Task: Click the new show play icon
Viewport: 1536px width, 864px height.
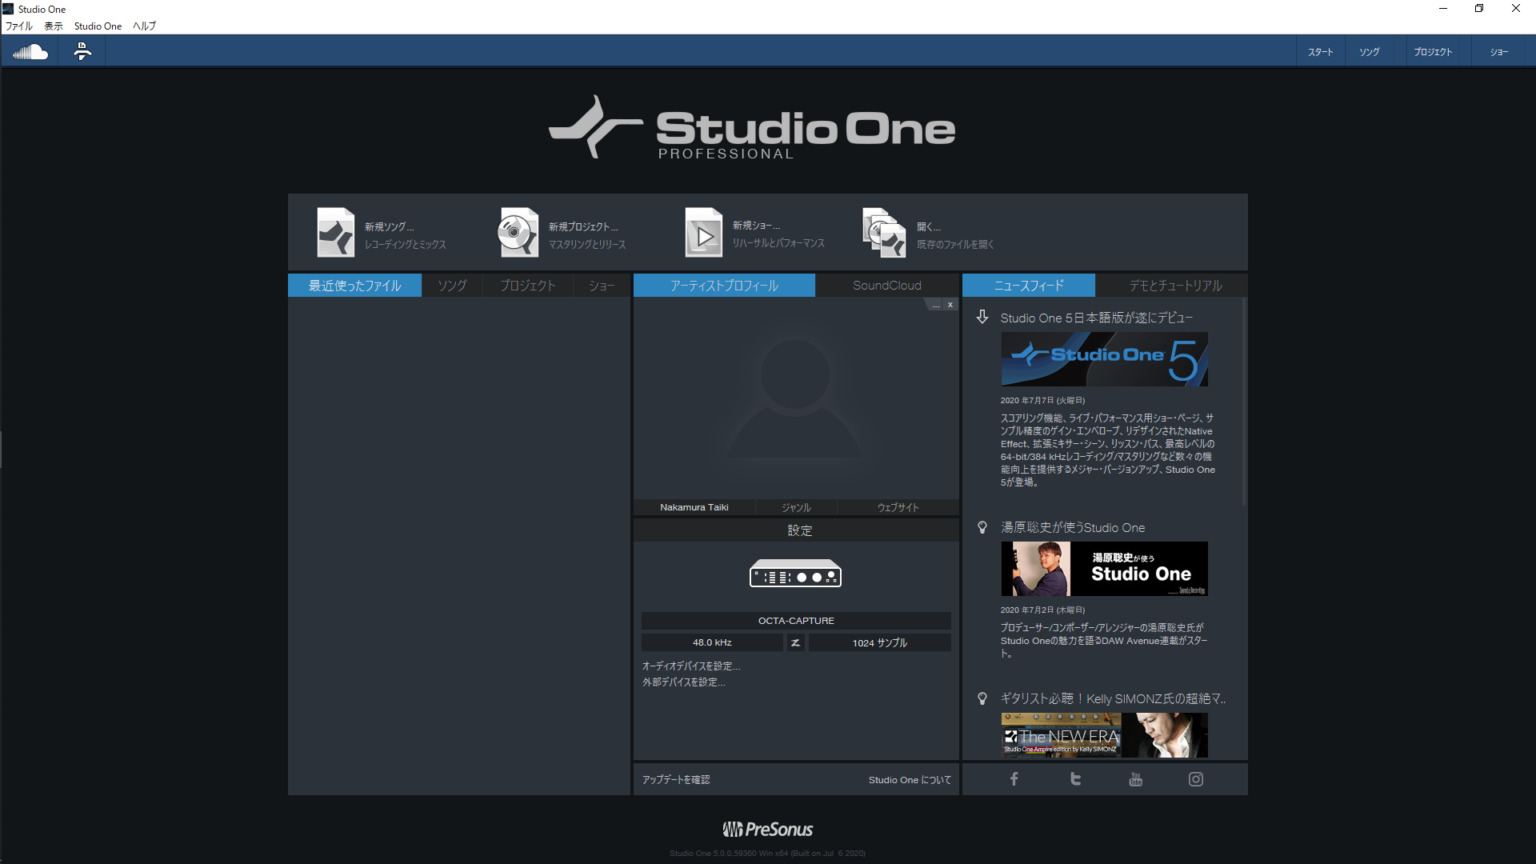Action: pos(703,233)
